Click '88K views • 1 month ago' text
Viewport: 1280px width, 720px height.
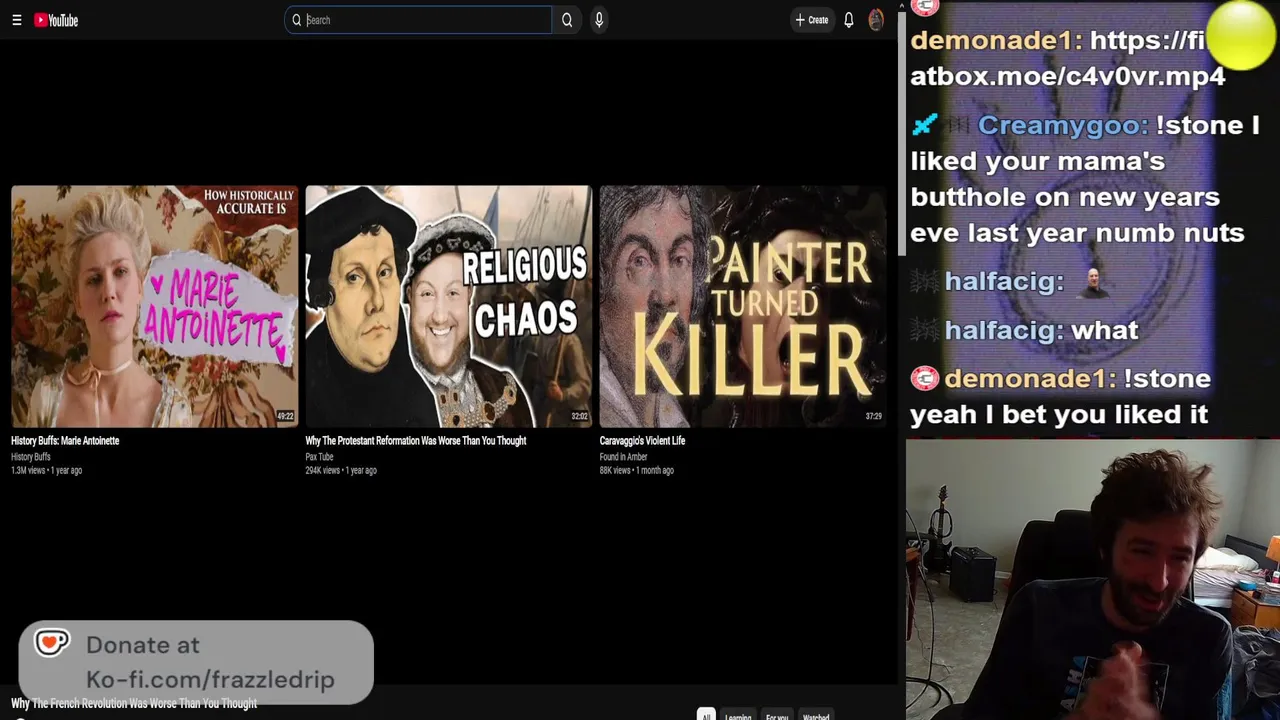tap(637, 470)
